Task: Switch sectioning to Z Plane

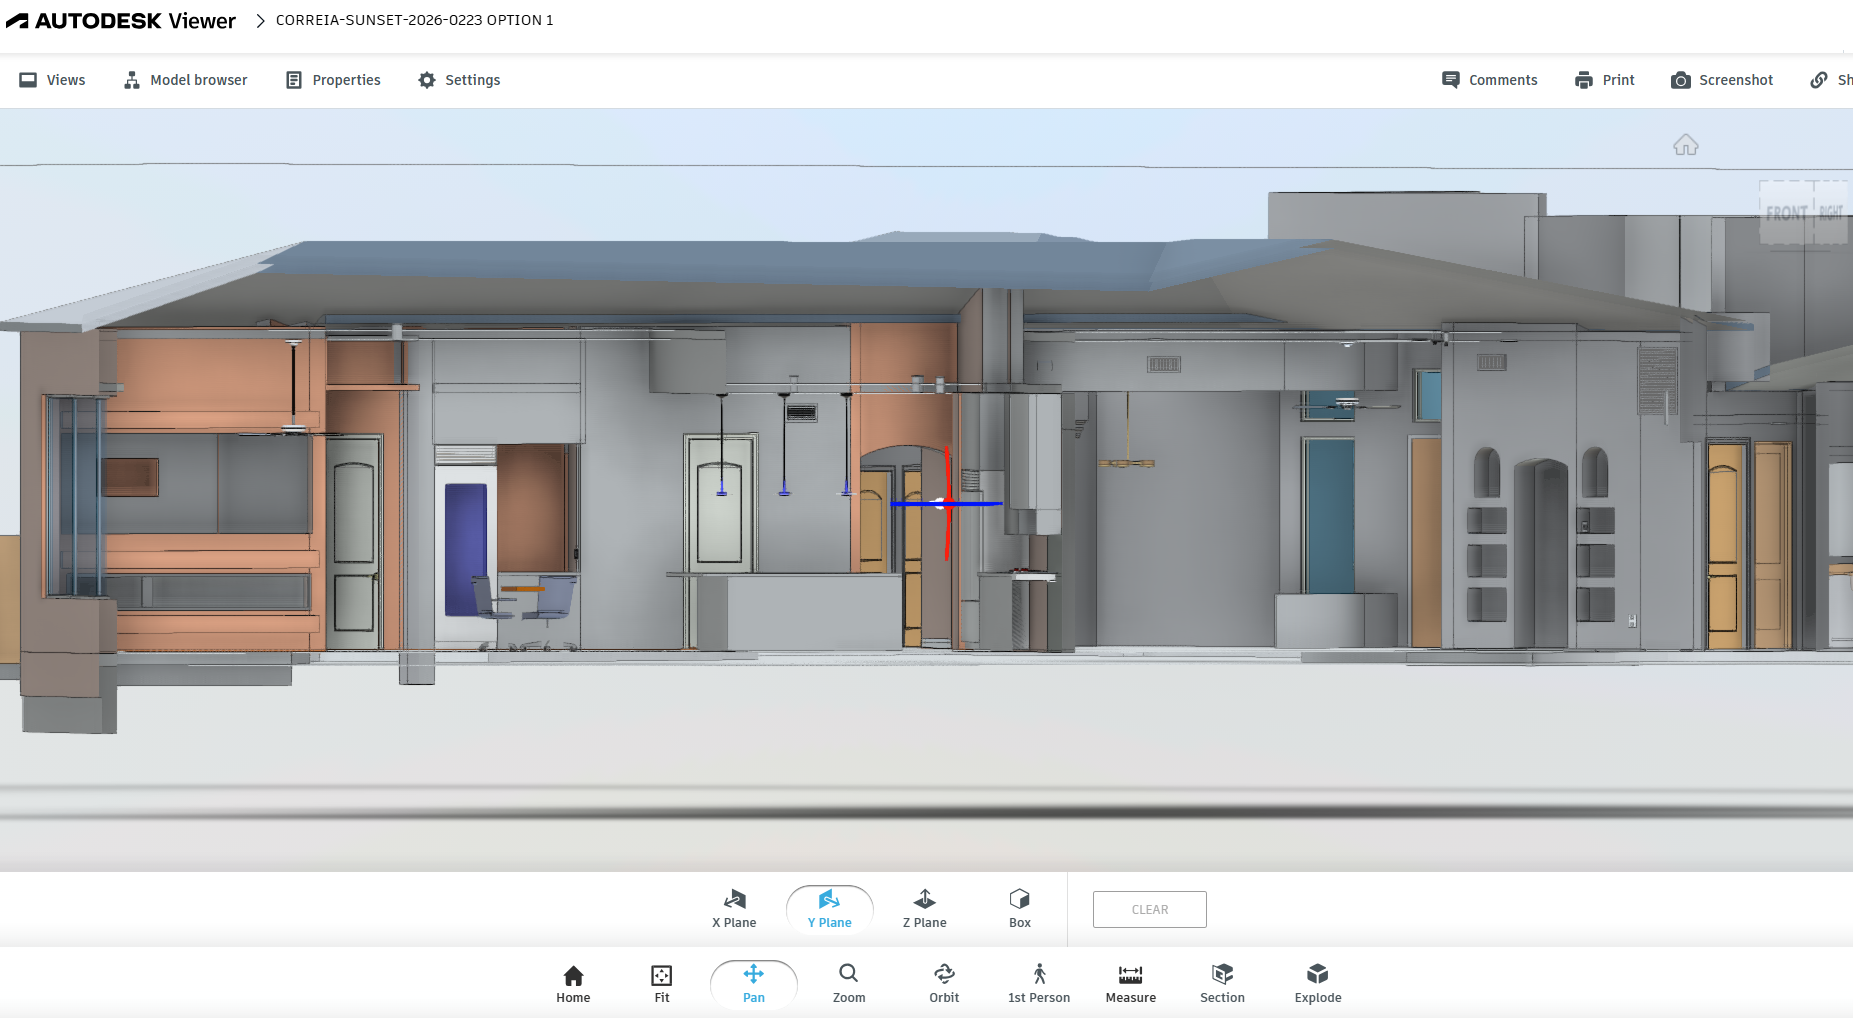Action: point(924,908)
